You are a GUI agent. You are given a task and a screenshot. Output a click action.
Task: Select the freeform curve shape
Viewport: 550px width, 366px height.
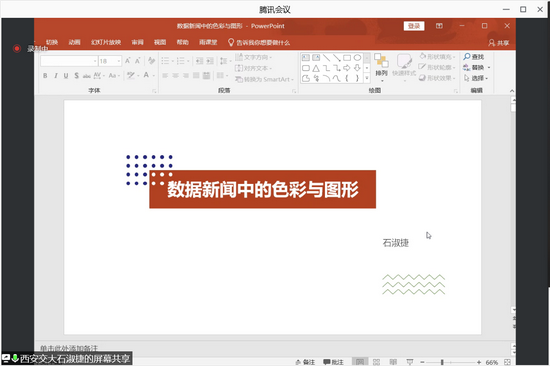tap(337, 78)
